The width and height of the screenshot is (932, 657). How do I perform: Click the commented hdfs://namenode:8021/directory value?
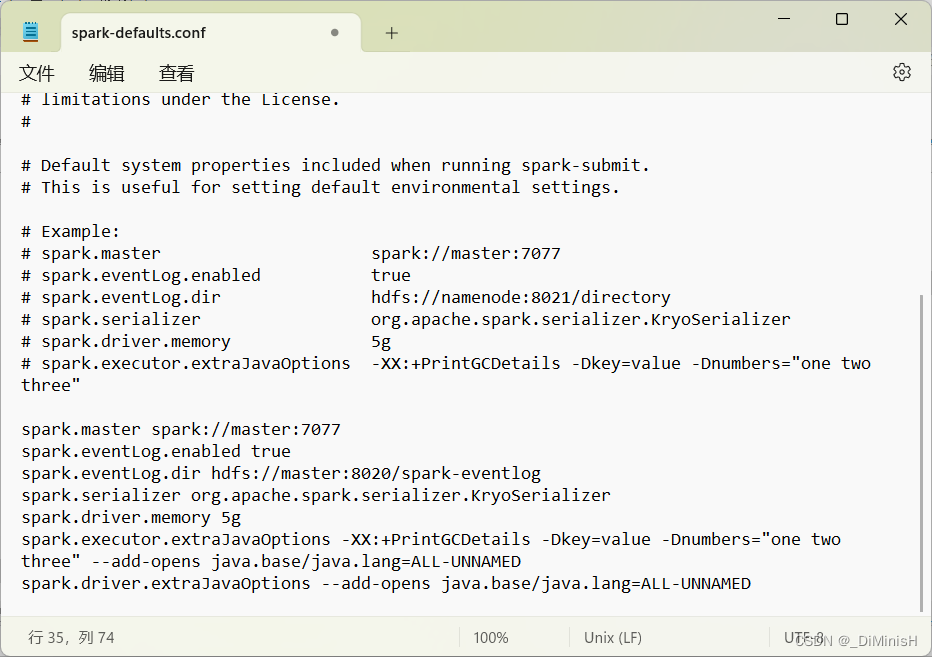click(x=521, y=297)
